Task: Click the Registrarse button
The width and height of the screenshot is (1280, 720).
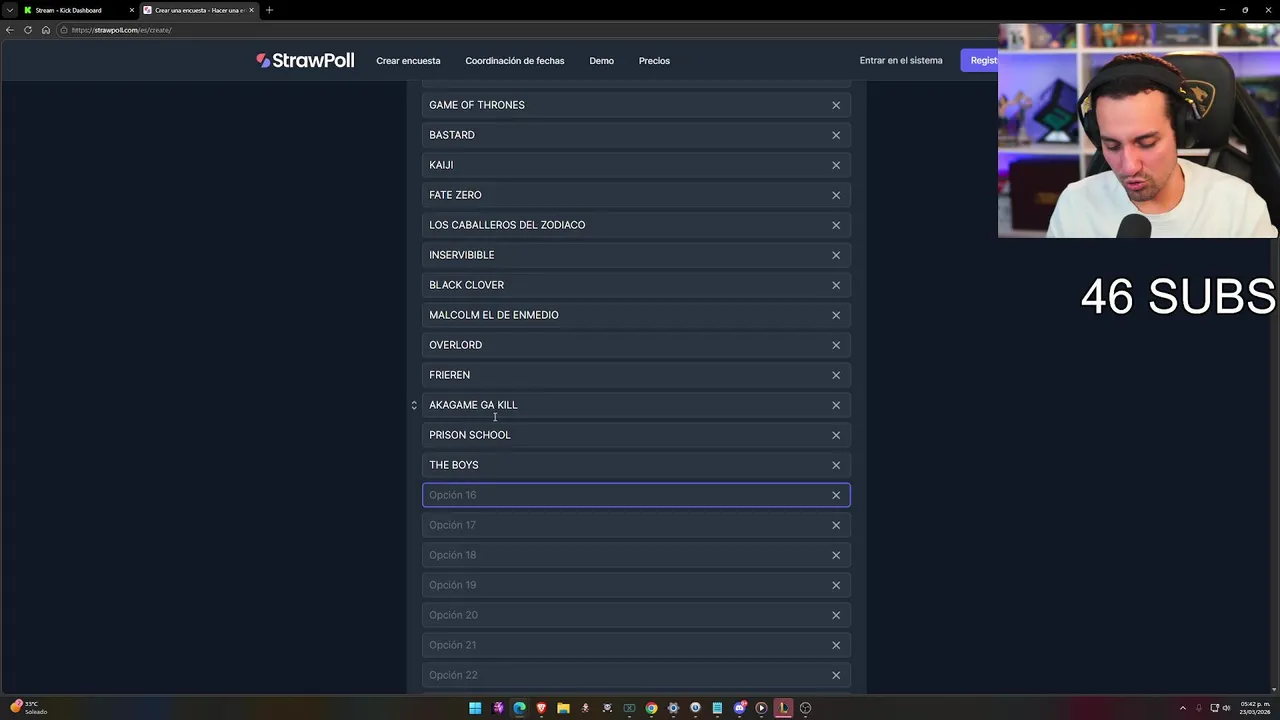Action: coord(980,60)
